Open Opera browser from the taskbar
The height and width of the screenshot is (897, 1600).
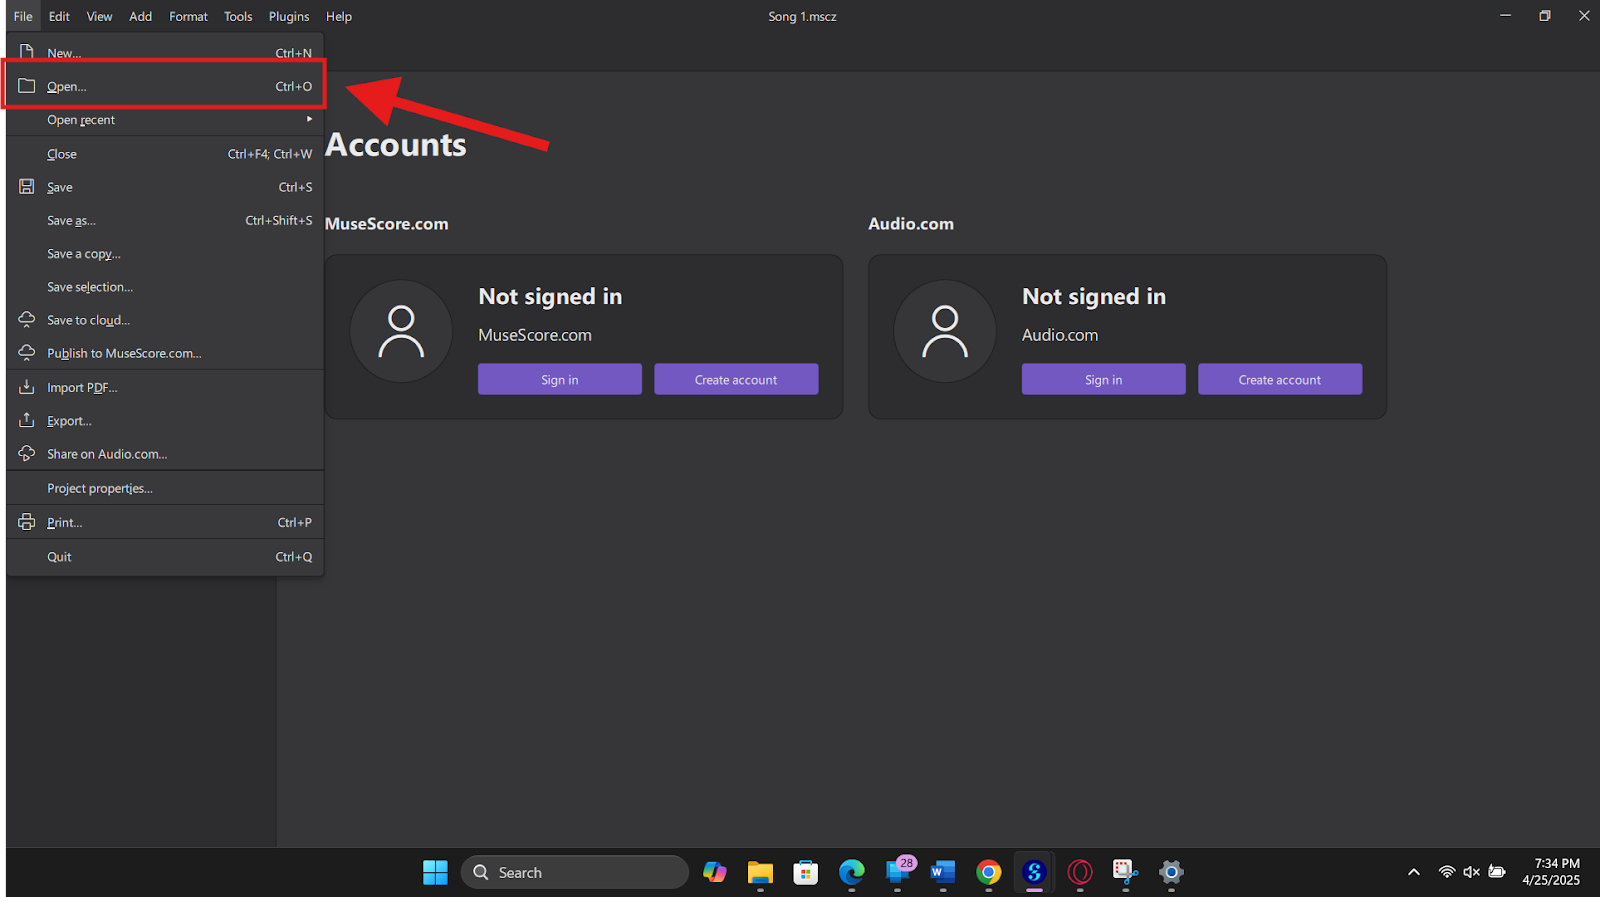(x=1080, y=872)
